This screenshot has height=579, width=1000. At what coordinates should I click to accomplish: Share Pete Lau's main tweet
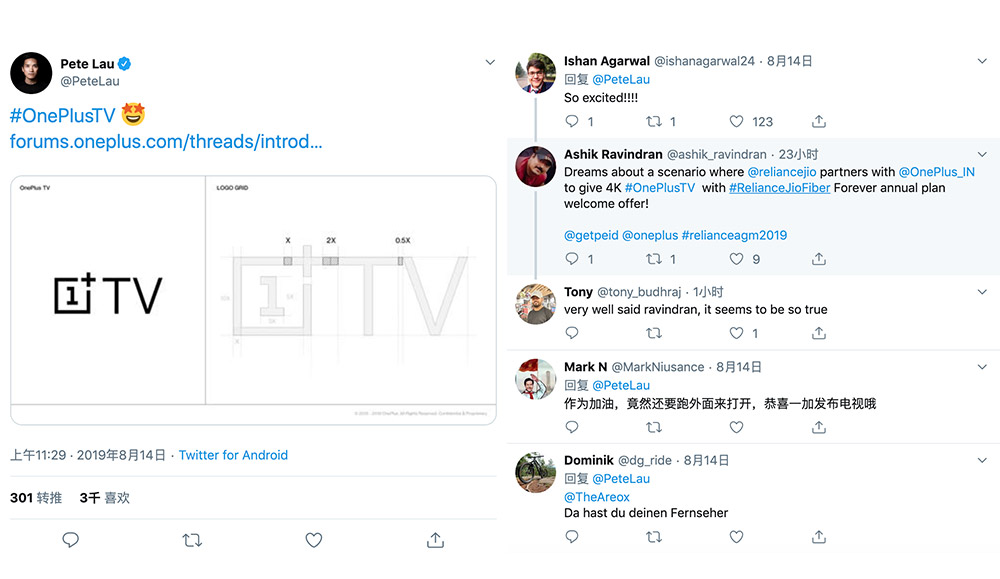click(x=435, y=540)
